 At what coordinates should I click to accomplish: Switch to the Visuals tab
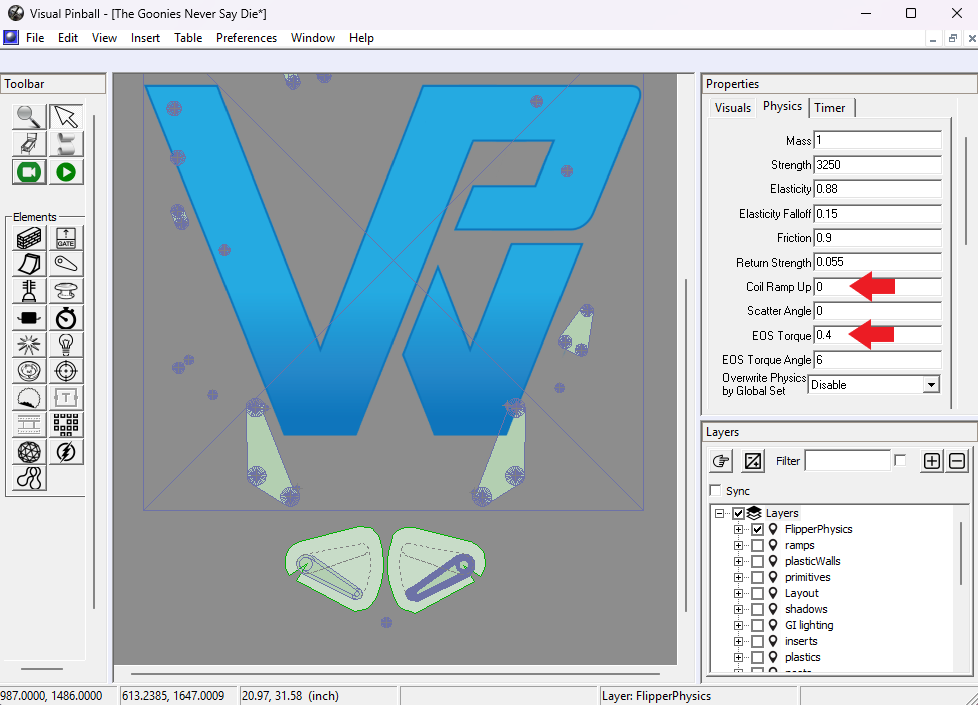(x=733, y=108)
